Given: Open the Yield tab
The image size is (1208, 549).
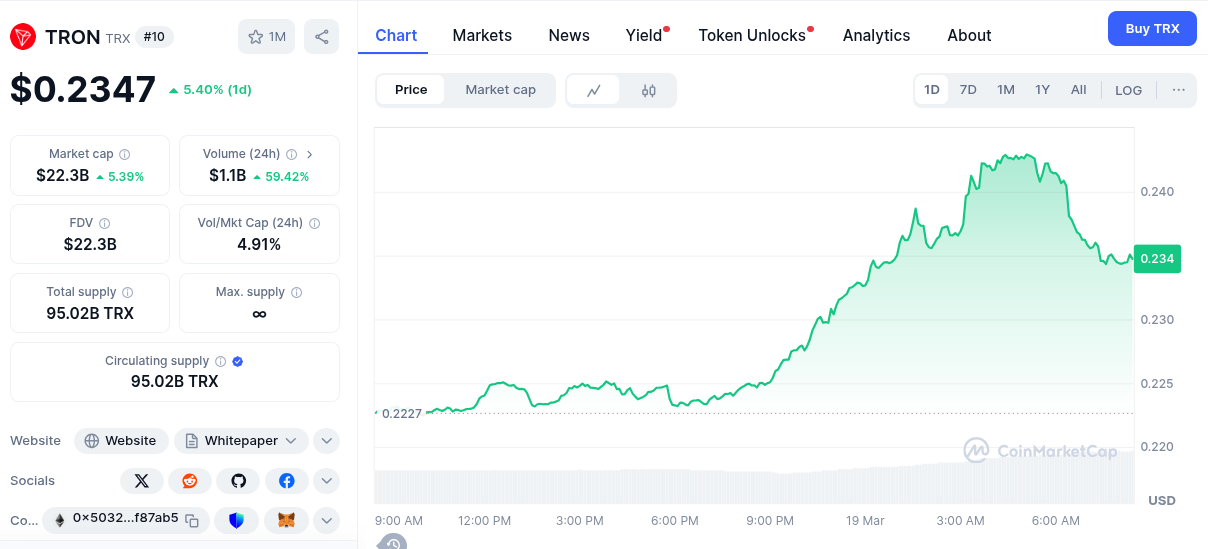Looking at the screenshot, I should 644,35.
